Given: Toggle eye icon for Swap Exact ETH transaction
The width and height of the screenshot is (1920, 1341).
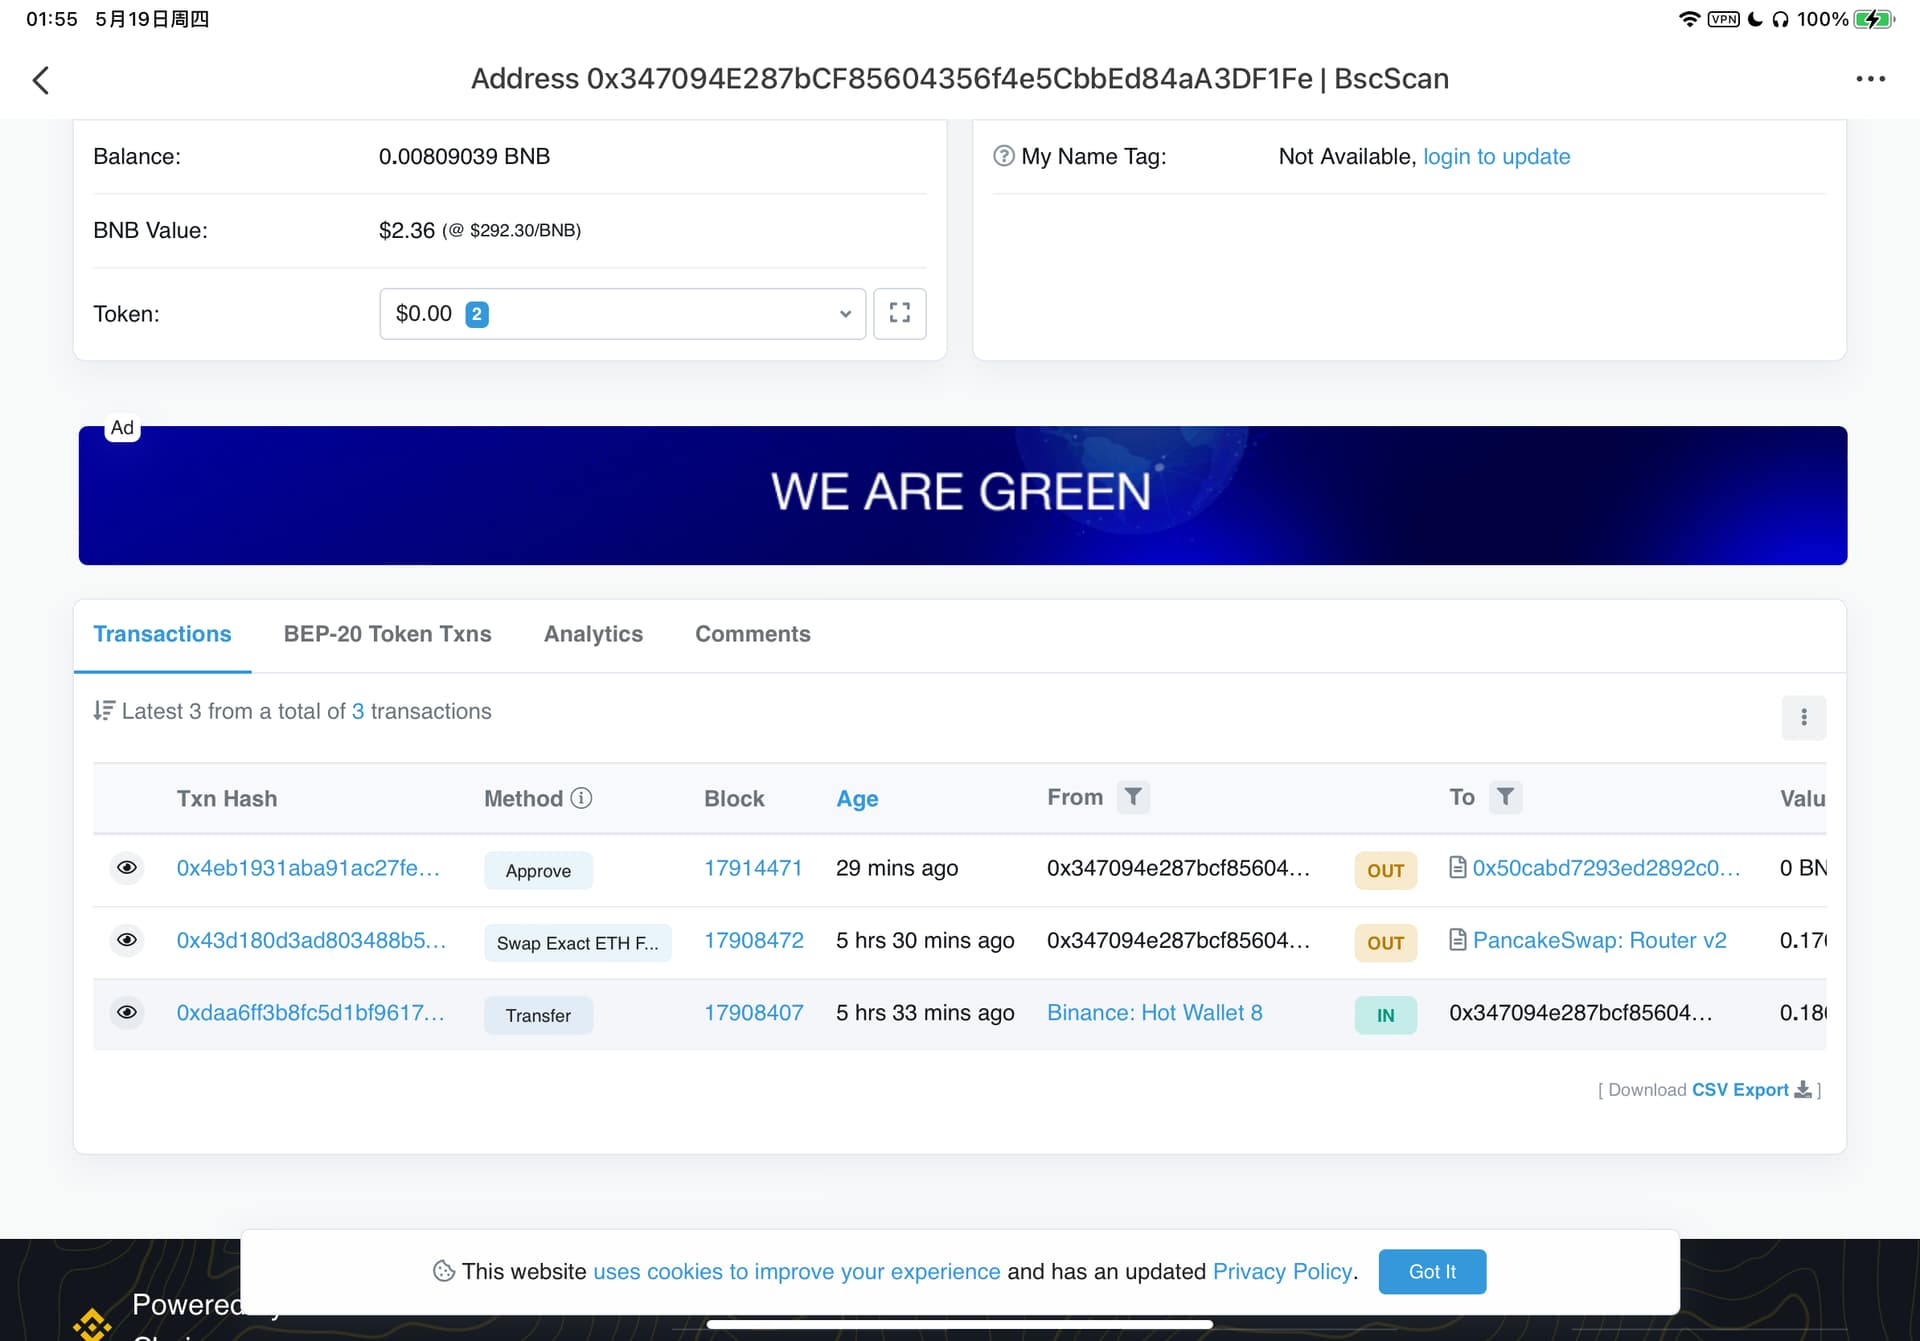Looking at the screenshot, I should 127,940.
